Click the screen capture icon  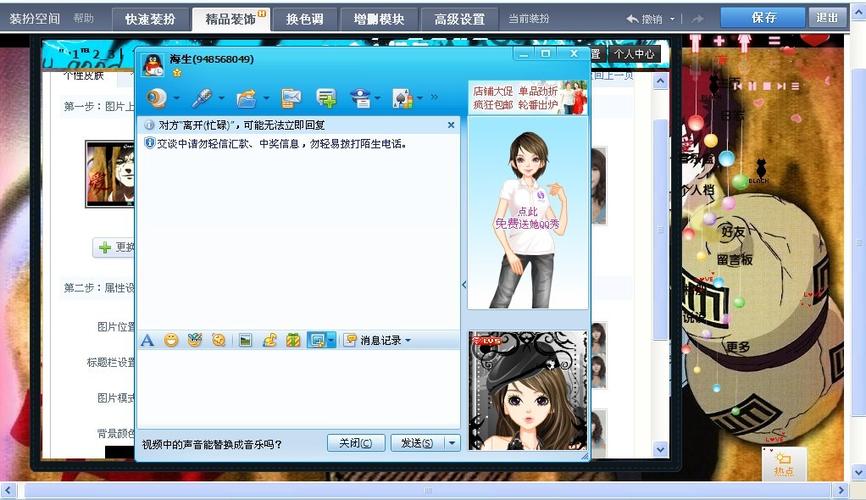(317, 340)
